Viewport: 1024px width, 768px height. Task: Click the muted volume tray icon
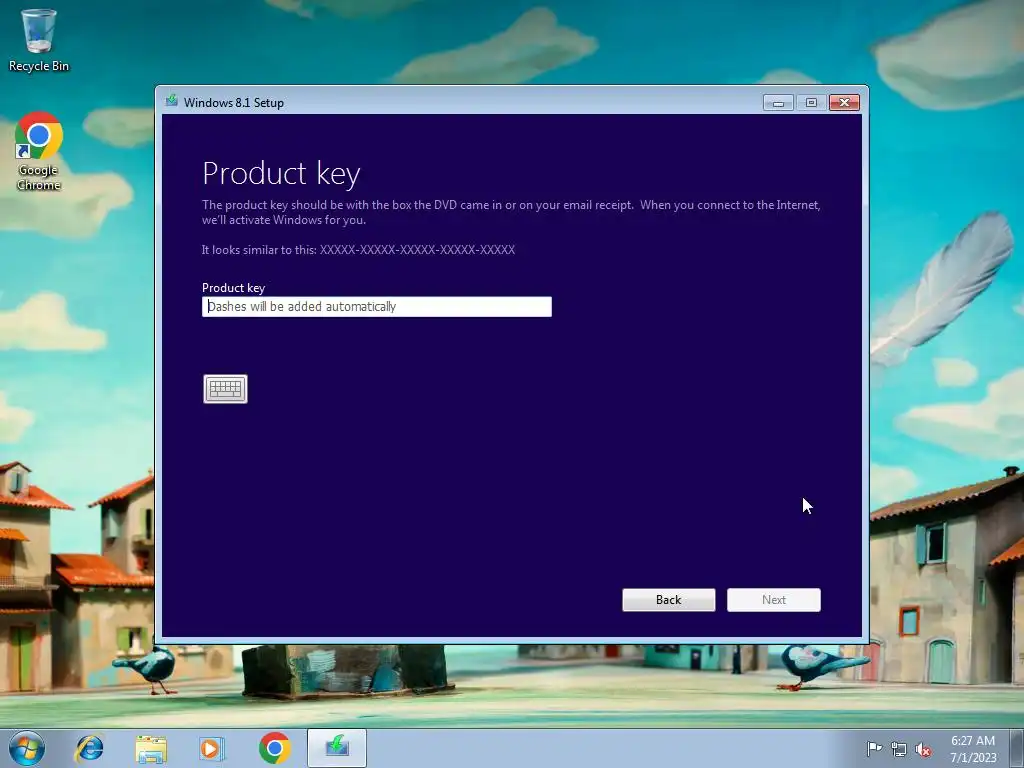[x=923, y=749]
